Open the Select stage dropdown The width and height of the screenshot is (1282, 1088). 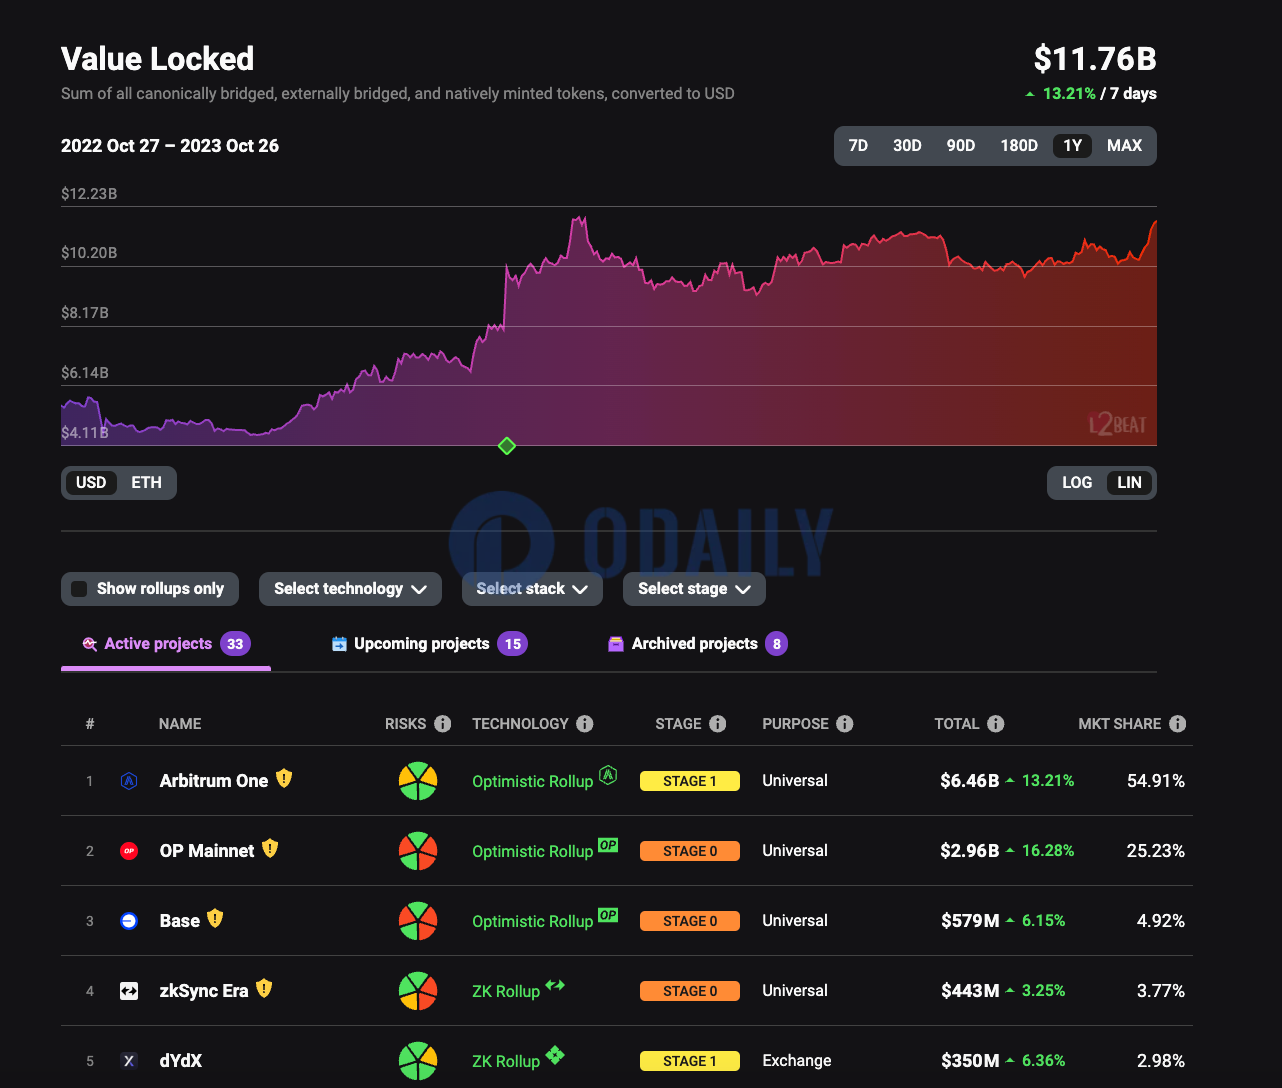click(x=694, y=589)
